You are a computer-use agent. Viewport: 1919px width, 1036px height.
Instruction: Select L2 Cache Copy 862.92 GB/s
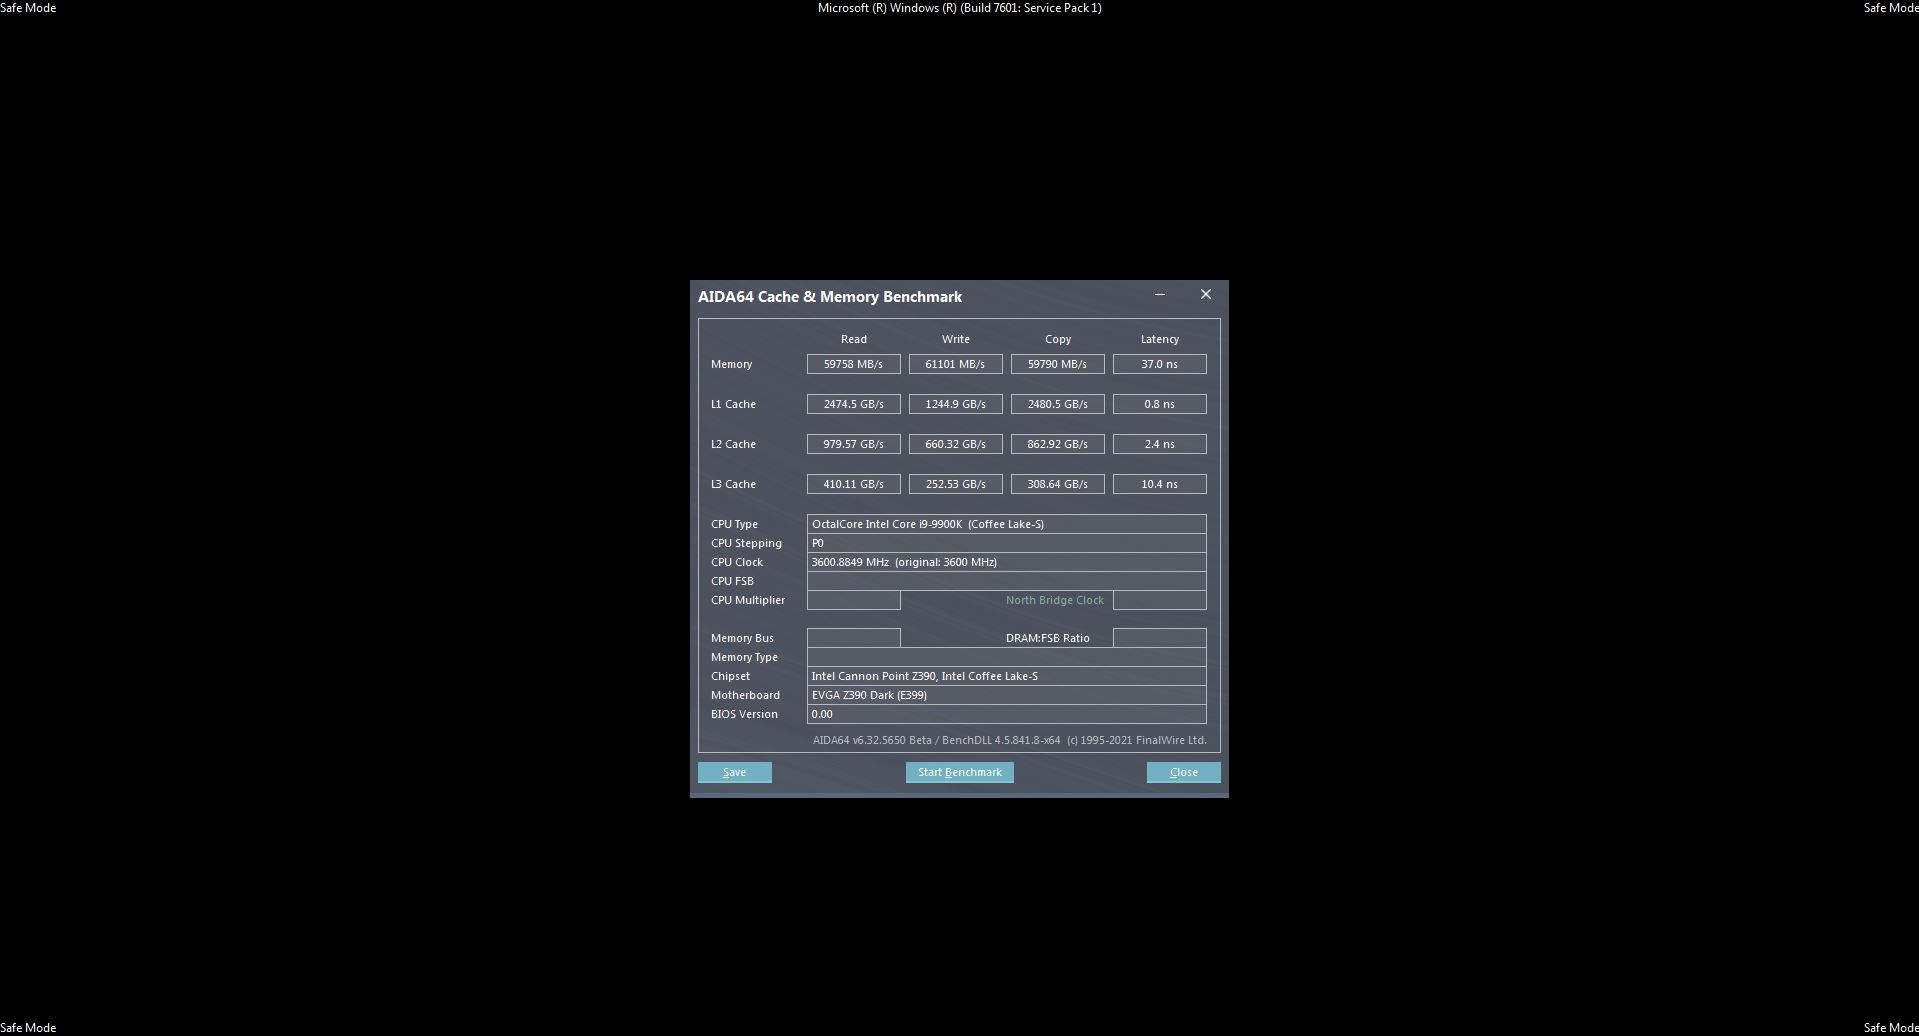[1057, 444]
